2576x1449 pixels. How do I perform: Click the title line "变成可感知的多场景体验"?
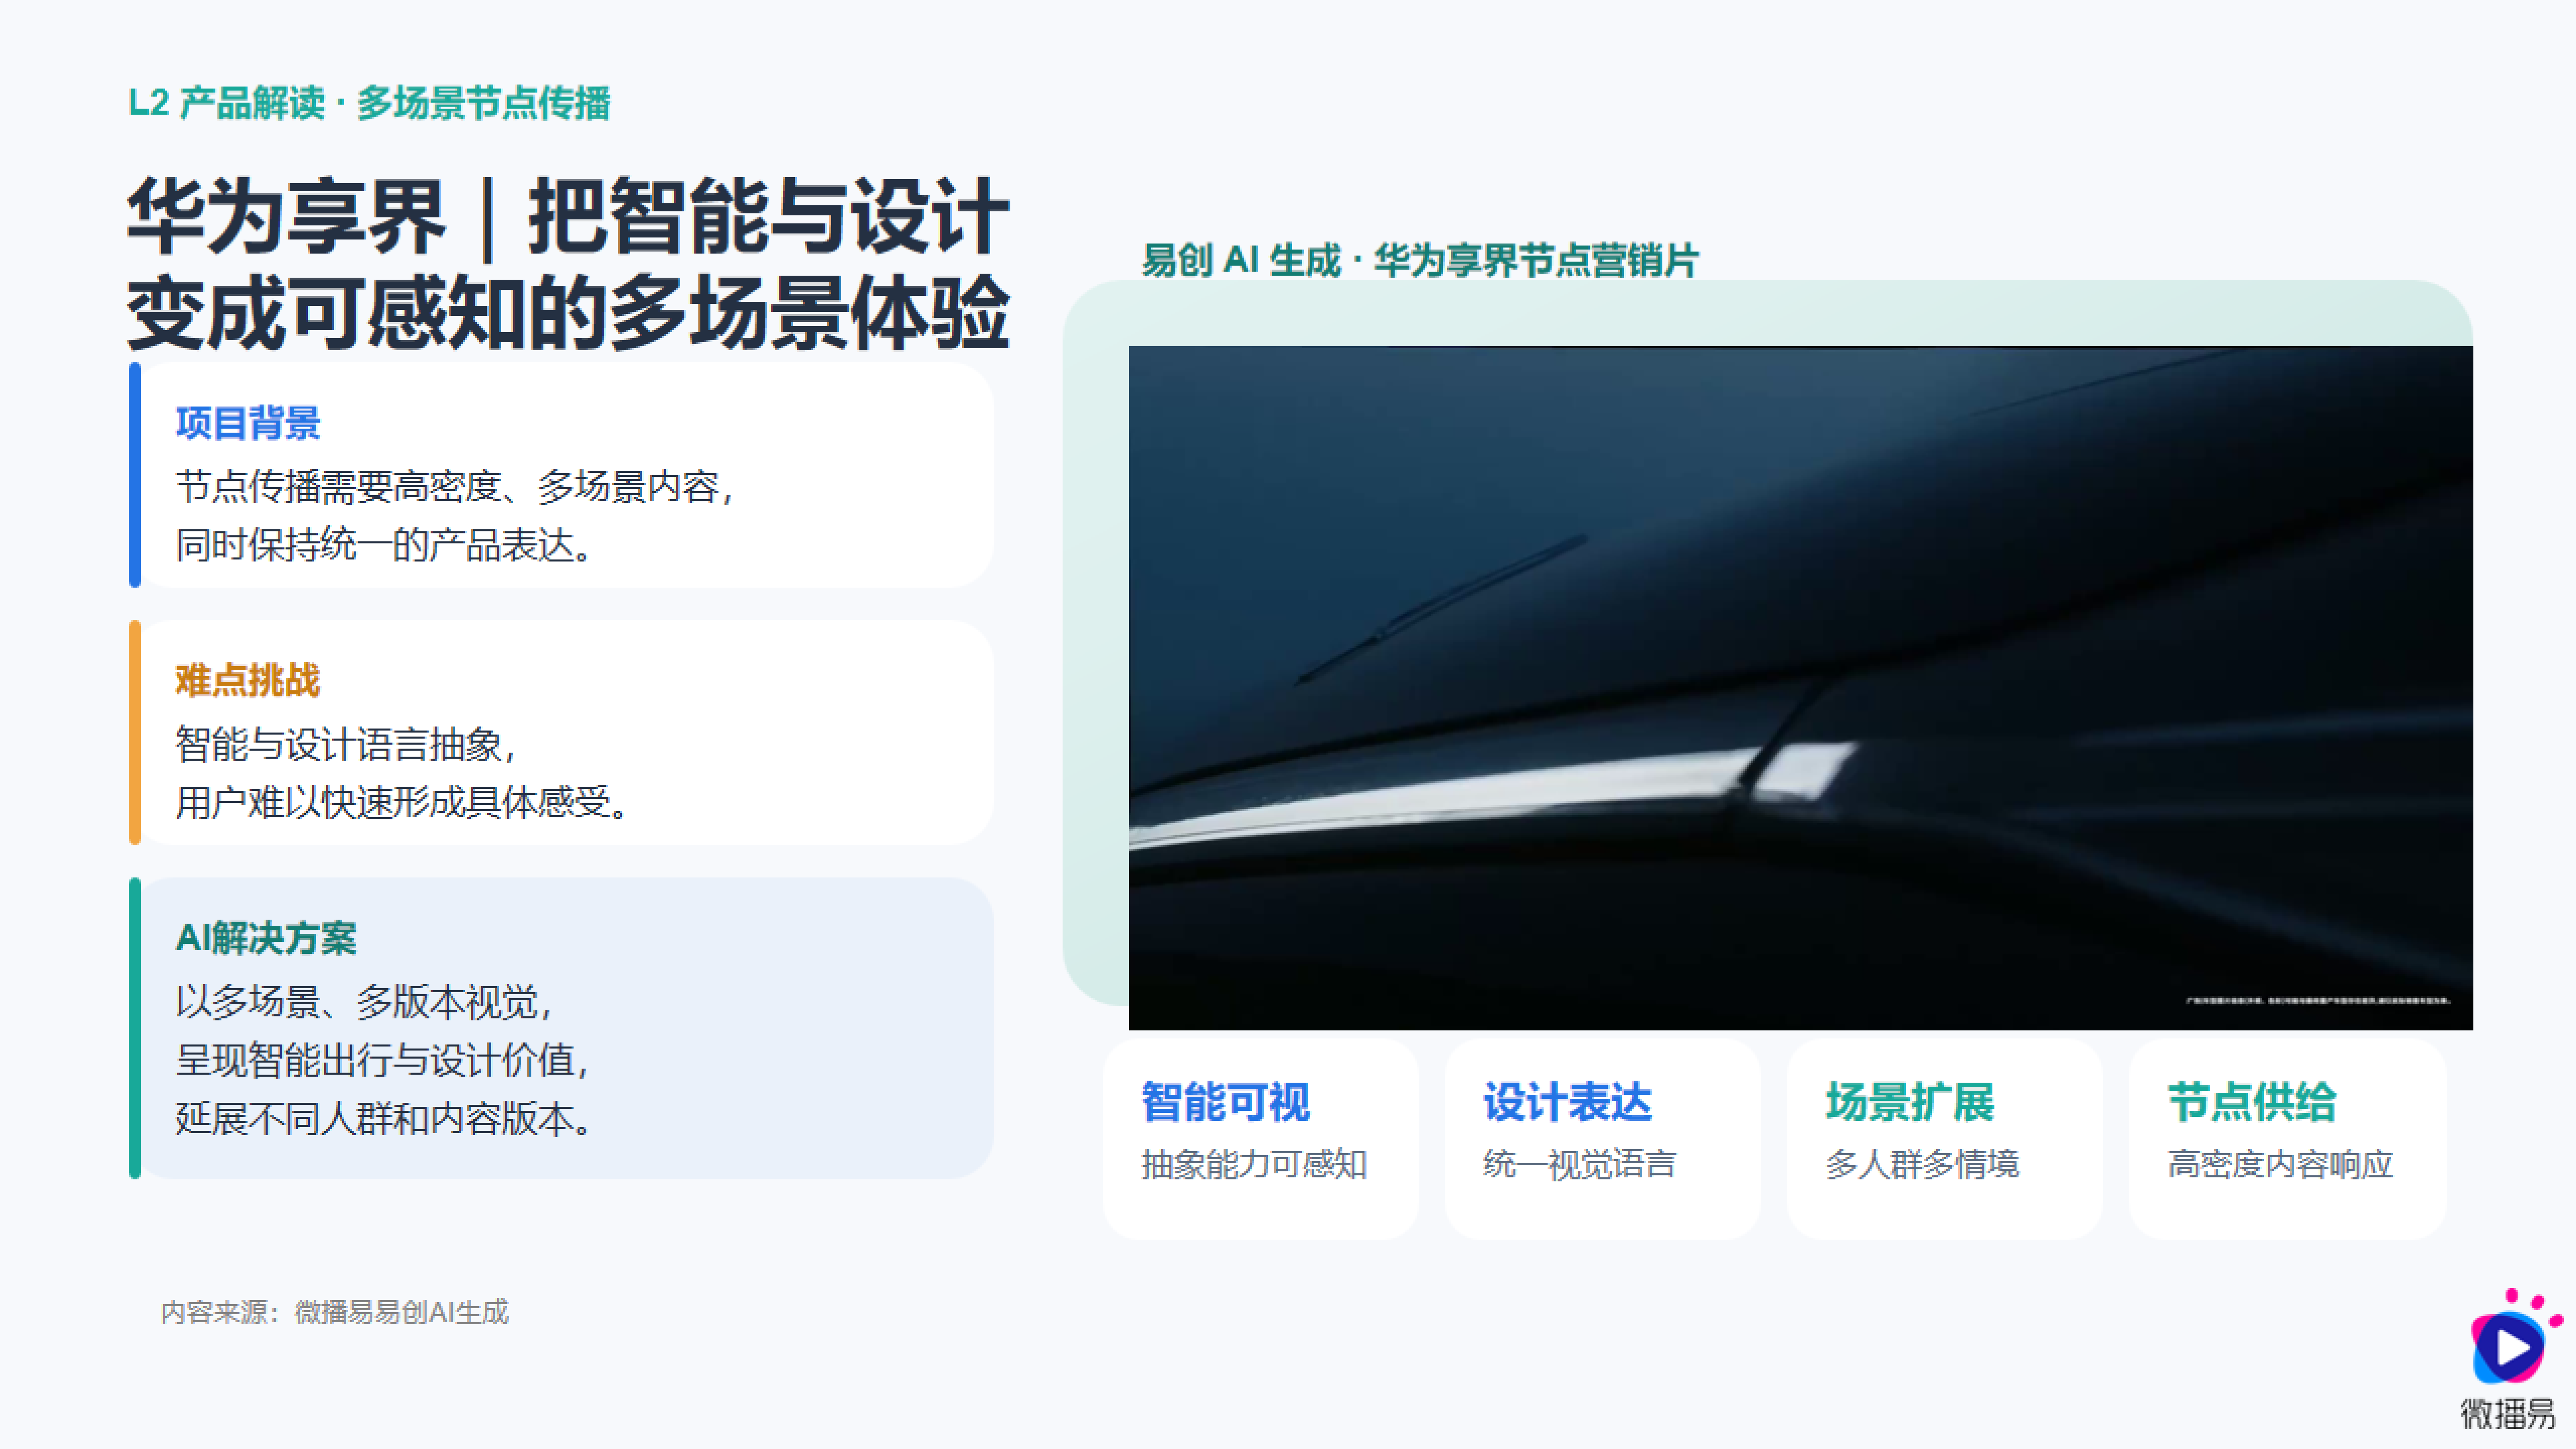click(568, 312)
